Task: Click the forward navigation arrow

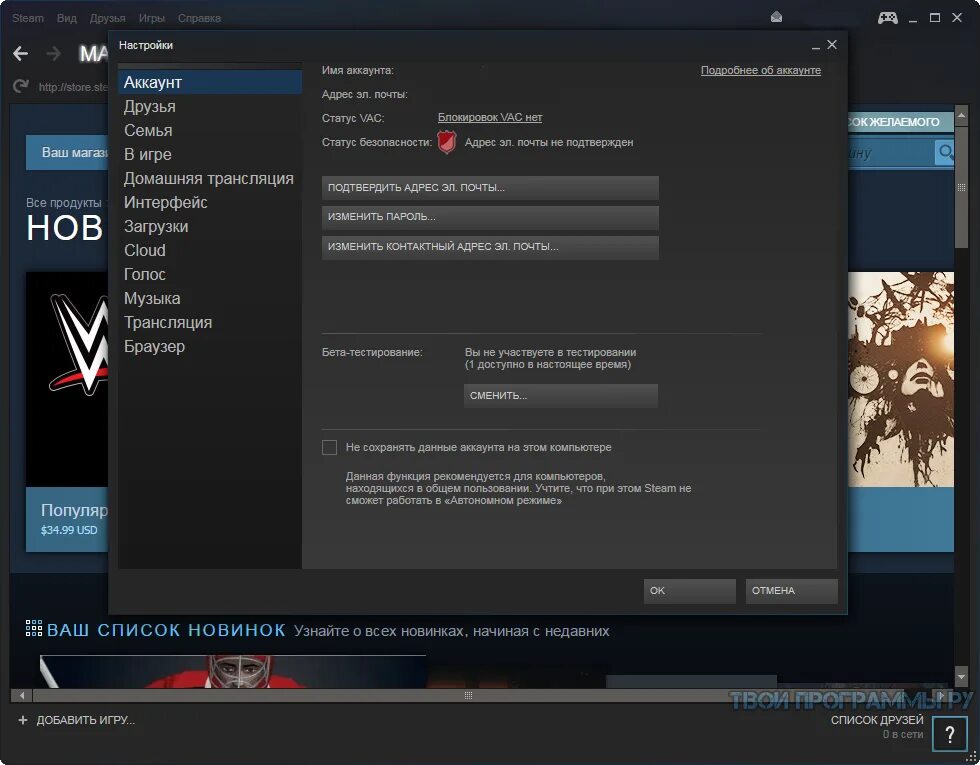Action: (x=54, y=54)
